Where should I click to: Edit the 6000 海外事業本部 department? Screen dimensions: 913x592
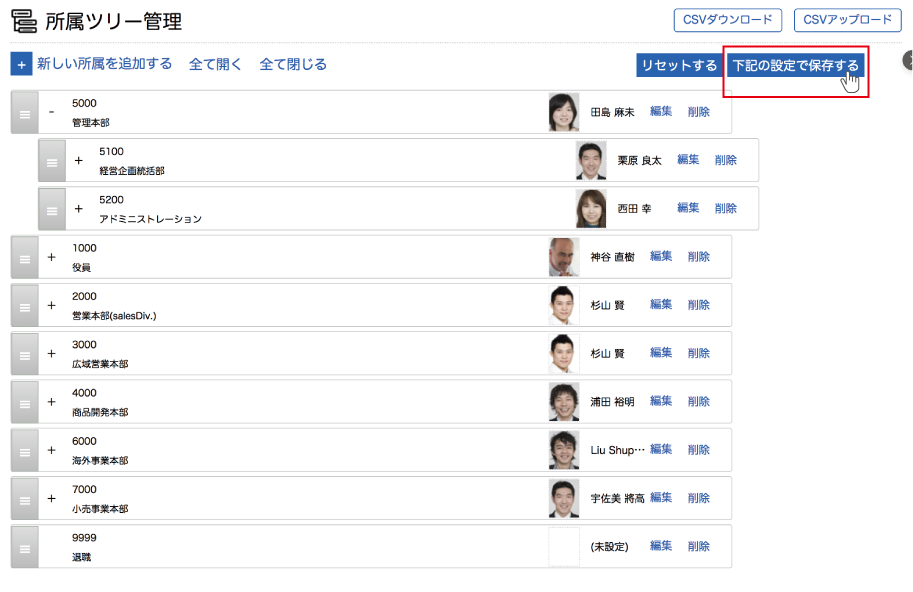tap(661, 449)
